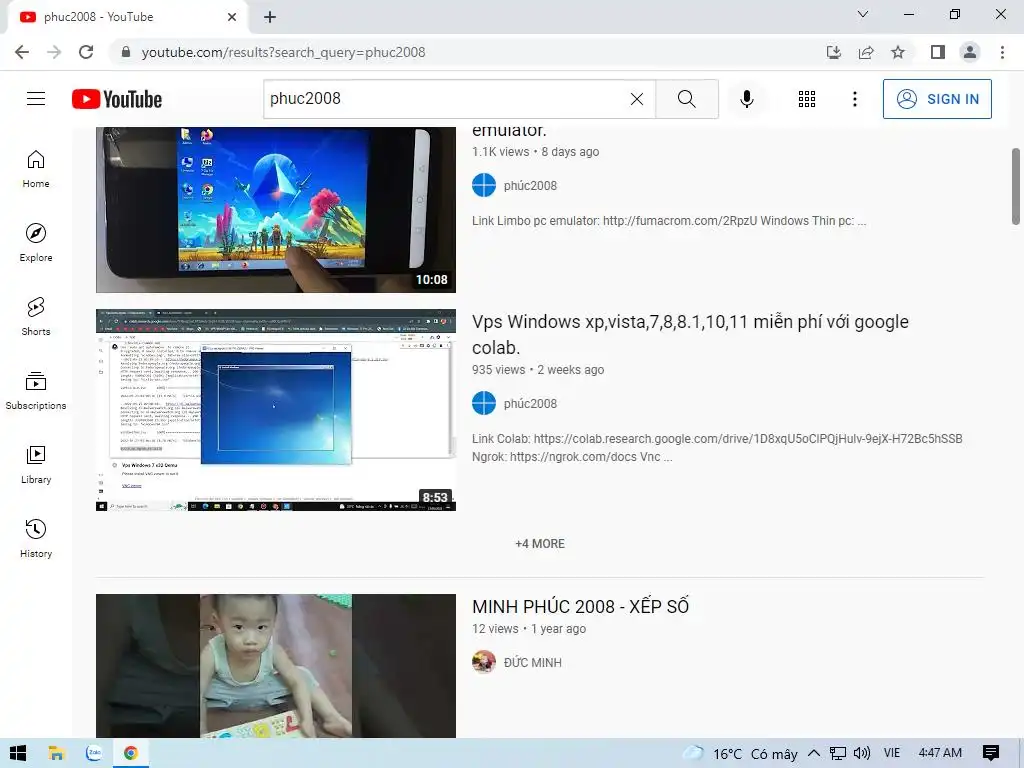Click the magnifier search button
The image size is (1024, 768).
pyautogui.click(x=686, y=99)
